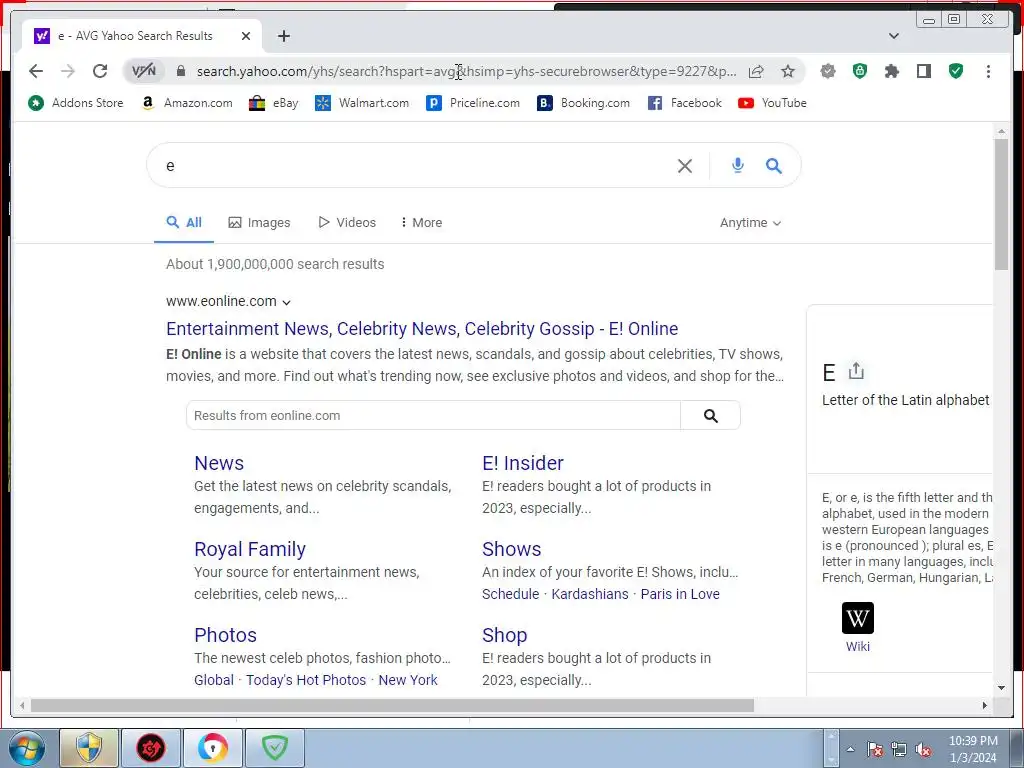Open the More results menu
Image resolution: width=1024 pixels, height=768 pixels.
click(x=422, y=223)
